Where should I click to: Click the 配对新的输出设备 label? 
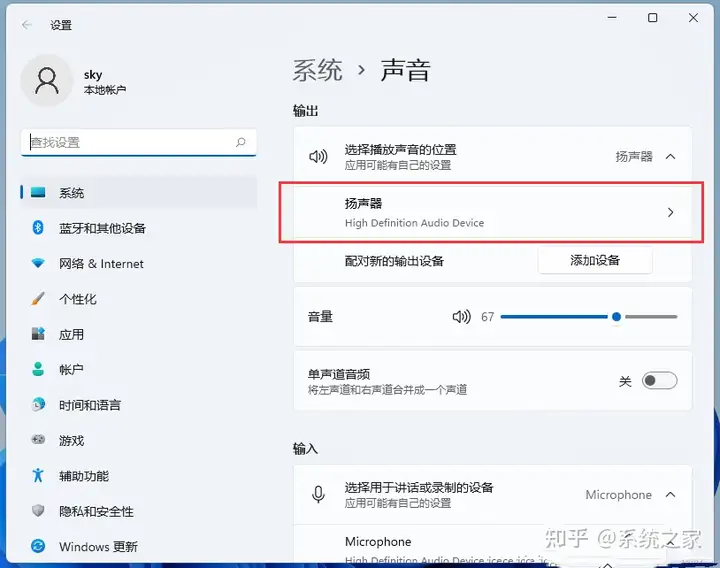394,261
